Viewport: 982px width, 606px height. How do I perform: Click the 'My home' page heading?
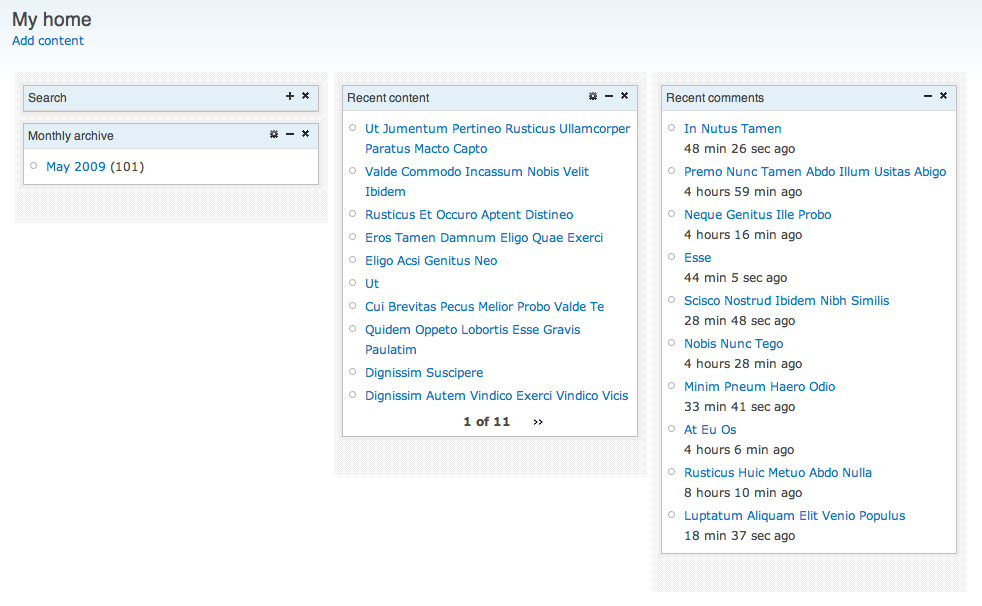click(51, 19)
